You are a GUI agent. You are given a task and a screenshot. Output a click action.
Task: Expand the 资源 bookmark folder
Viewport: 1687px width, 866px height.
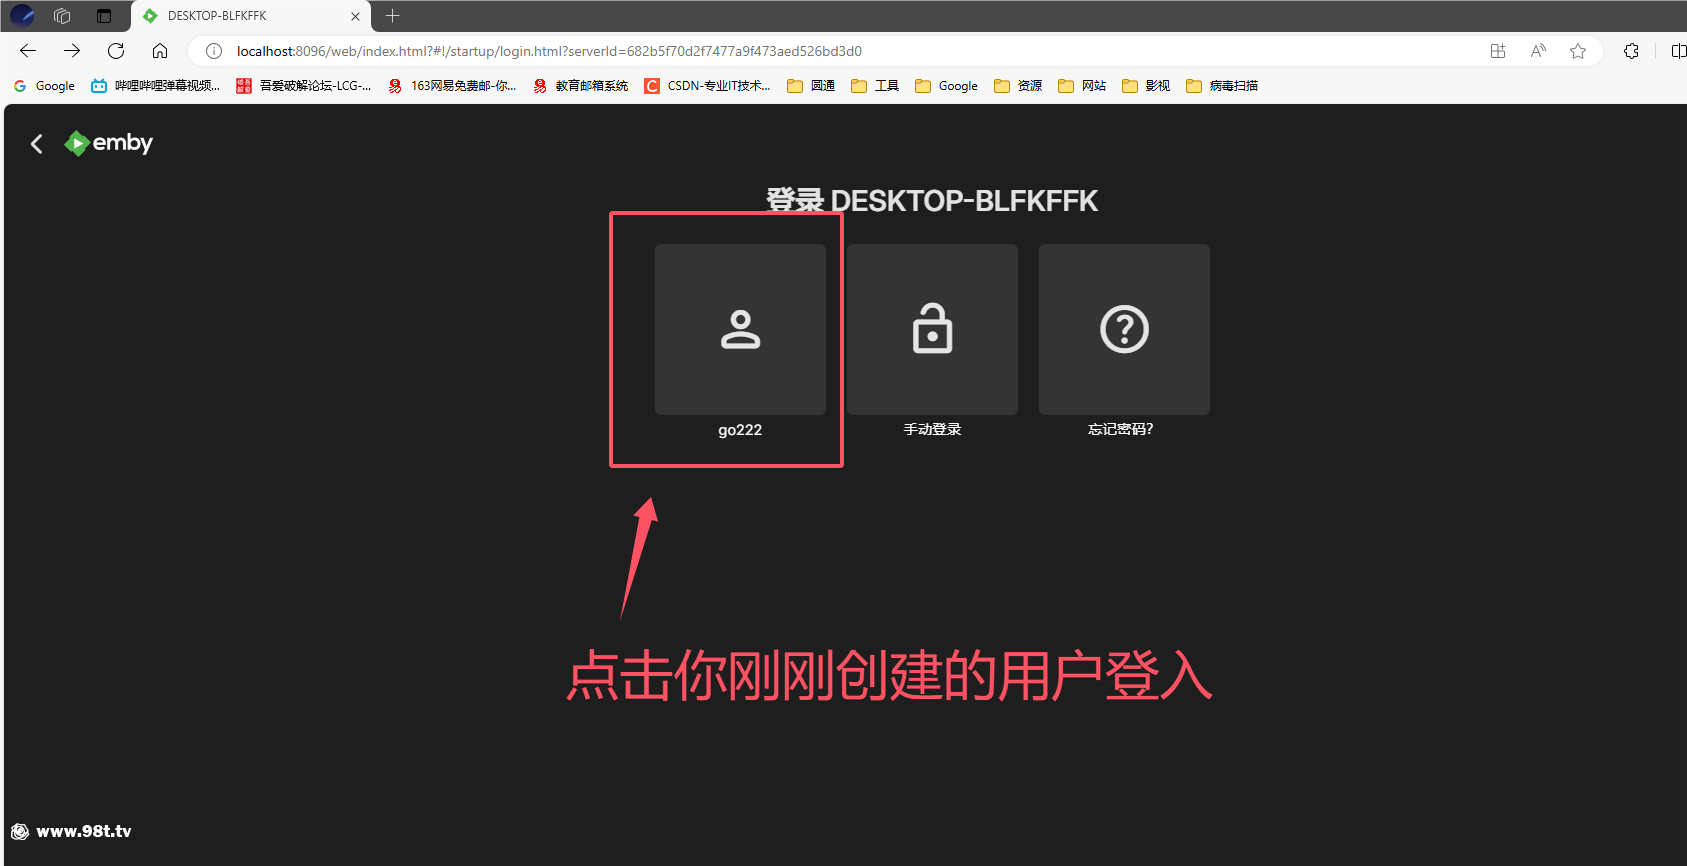[x=1018, y=86]
